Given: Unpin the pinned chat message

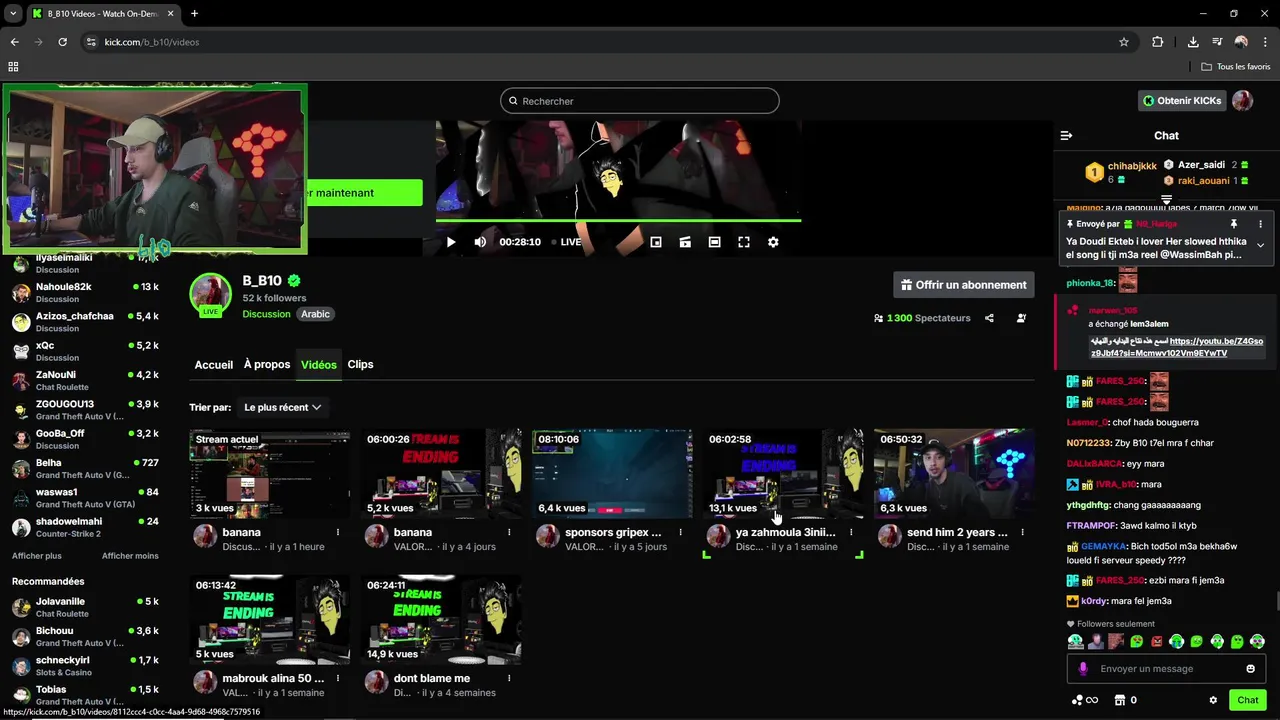Looking at the screenshot, I should coord(1233,224).
